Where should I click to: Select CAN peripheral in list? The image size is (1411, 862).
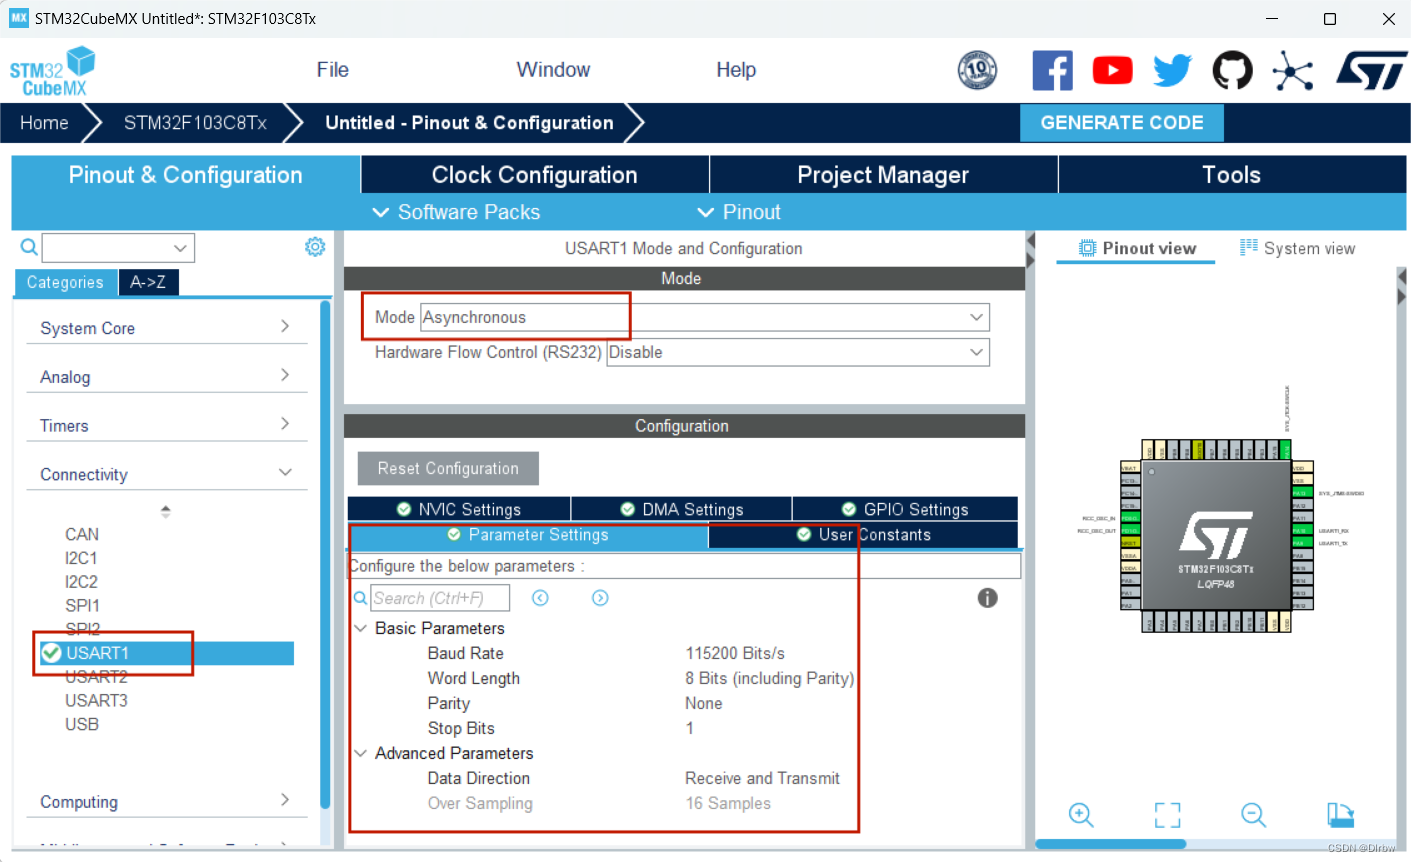(82, 534)
